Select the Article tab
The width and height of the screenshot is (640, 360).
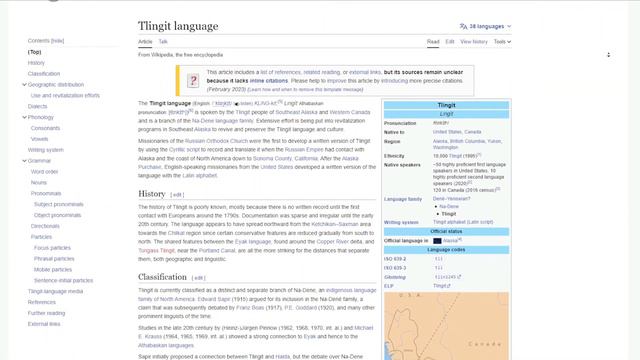coord(145,42)
